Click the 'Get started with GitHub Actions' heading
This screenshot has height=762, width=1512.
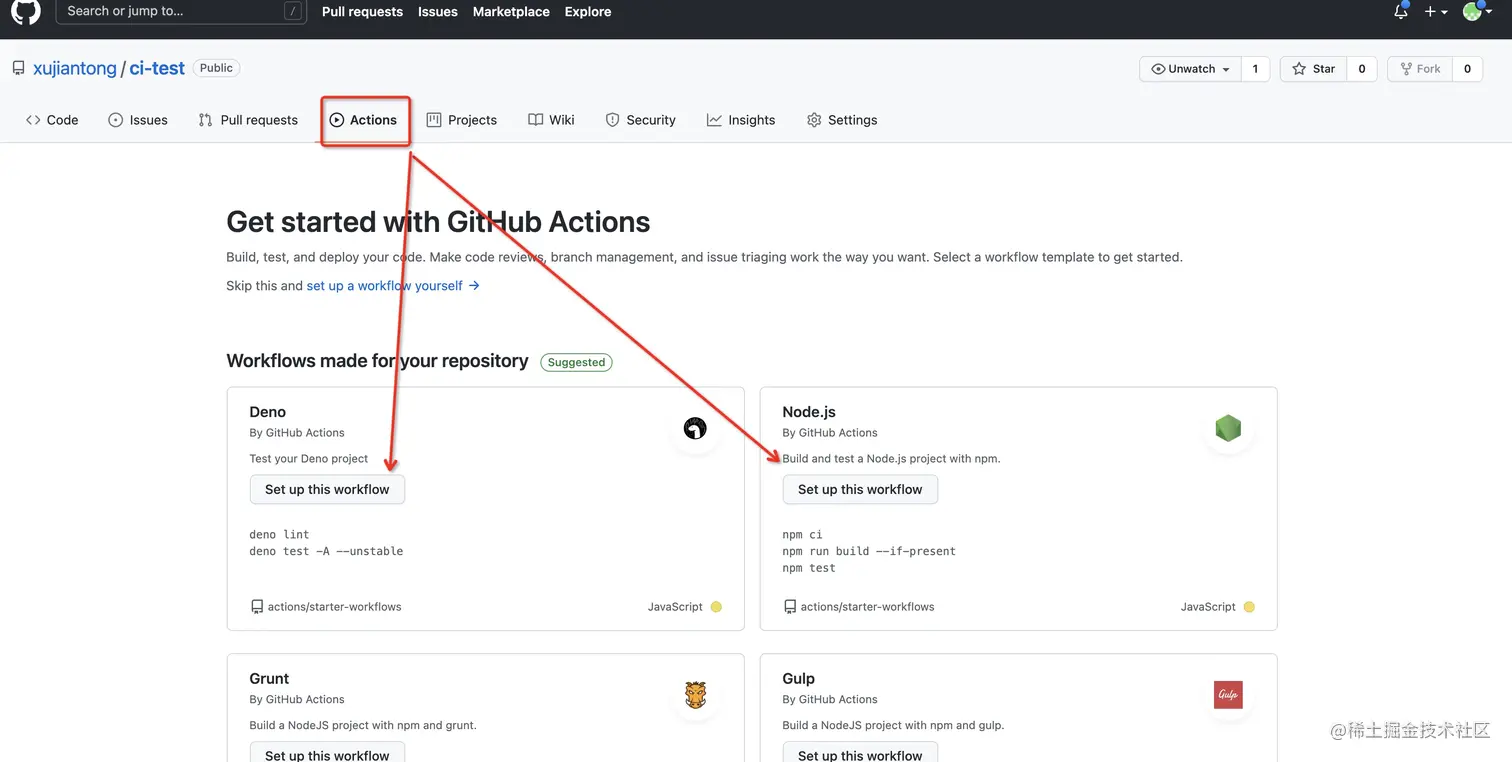click(438, 222)
